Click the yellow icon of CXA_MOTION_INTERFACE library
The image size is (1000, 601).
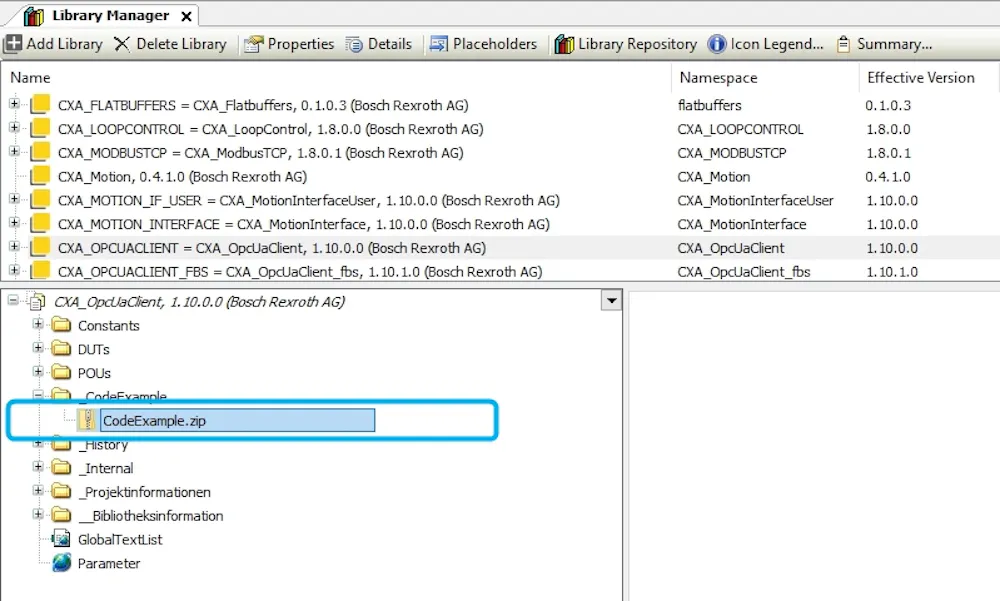[40, 223]
